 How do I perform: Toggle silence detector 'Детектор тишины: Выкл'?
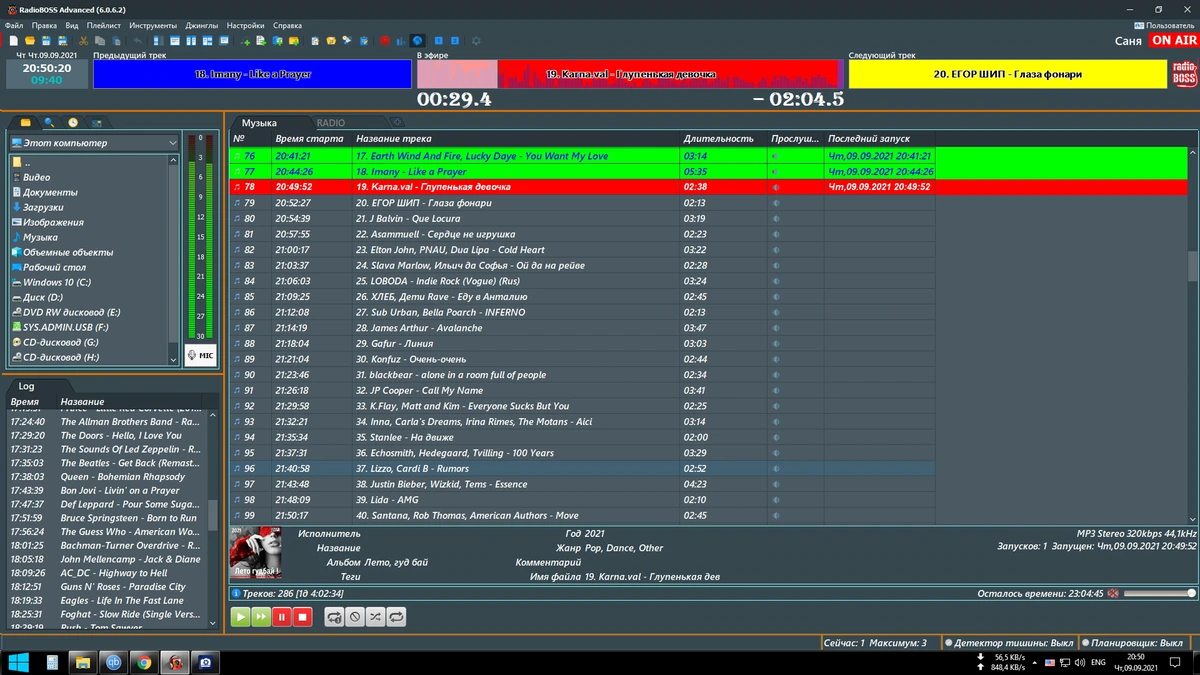click(x=1010, y=643)
